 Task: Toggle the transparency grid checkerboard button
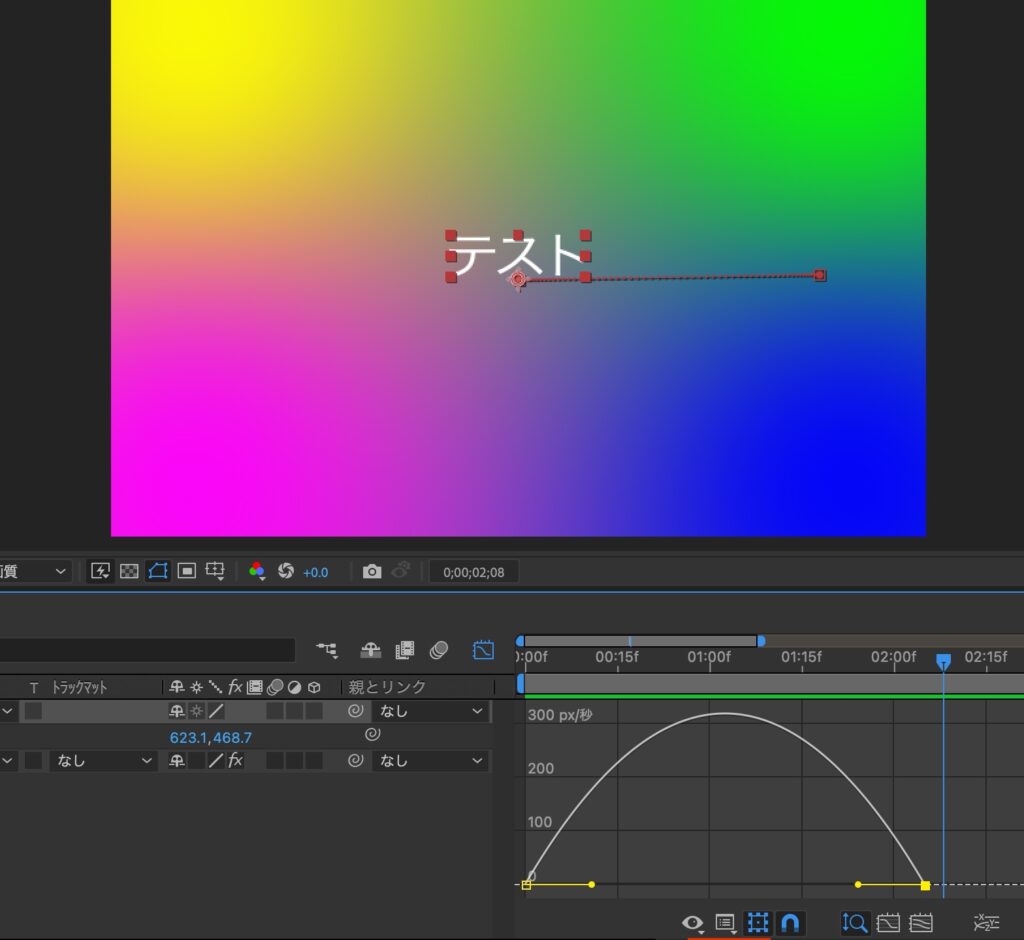[x=129, y=571]
